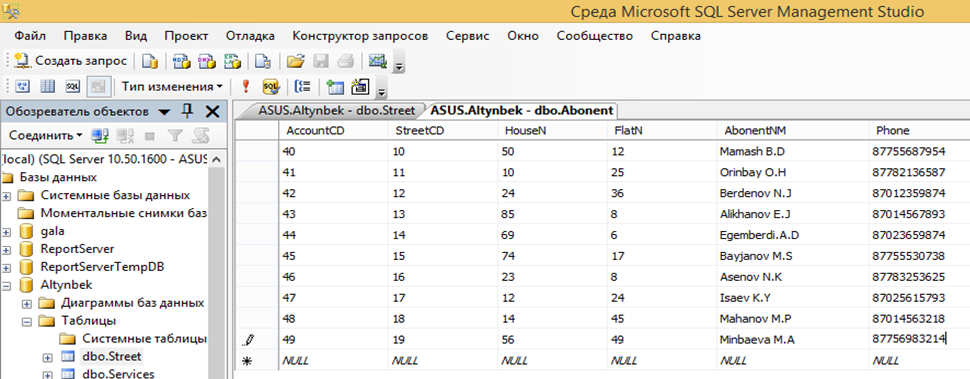Toggle the SQL pane icon
This screenshot has width=970, height=379.
[x=72, y=87]
